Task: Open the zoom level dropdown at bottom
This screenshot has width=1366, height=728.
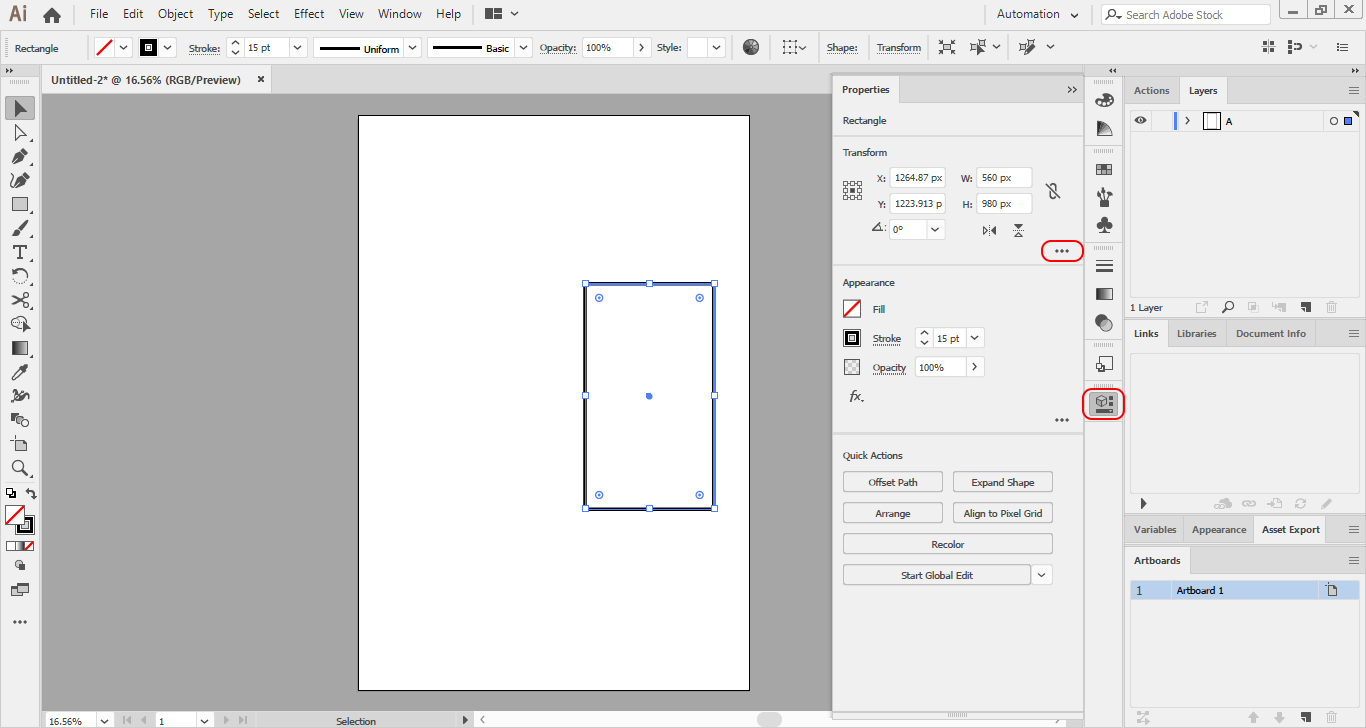Action: [103, 720]
